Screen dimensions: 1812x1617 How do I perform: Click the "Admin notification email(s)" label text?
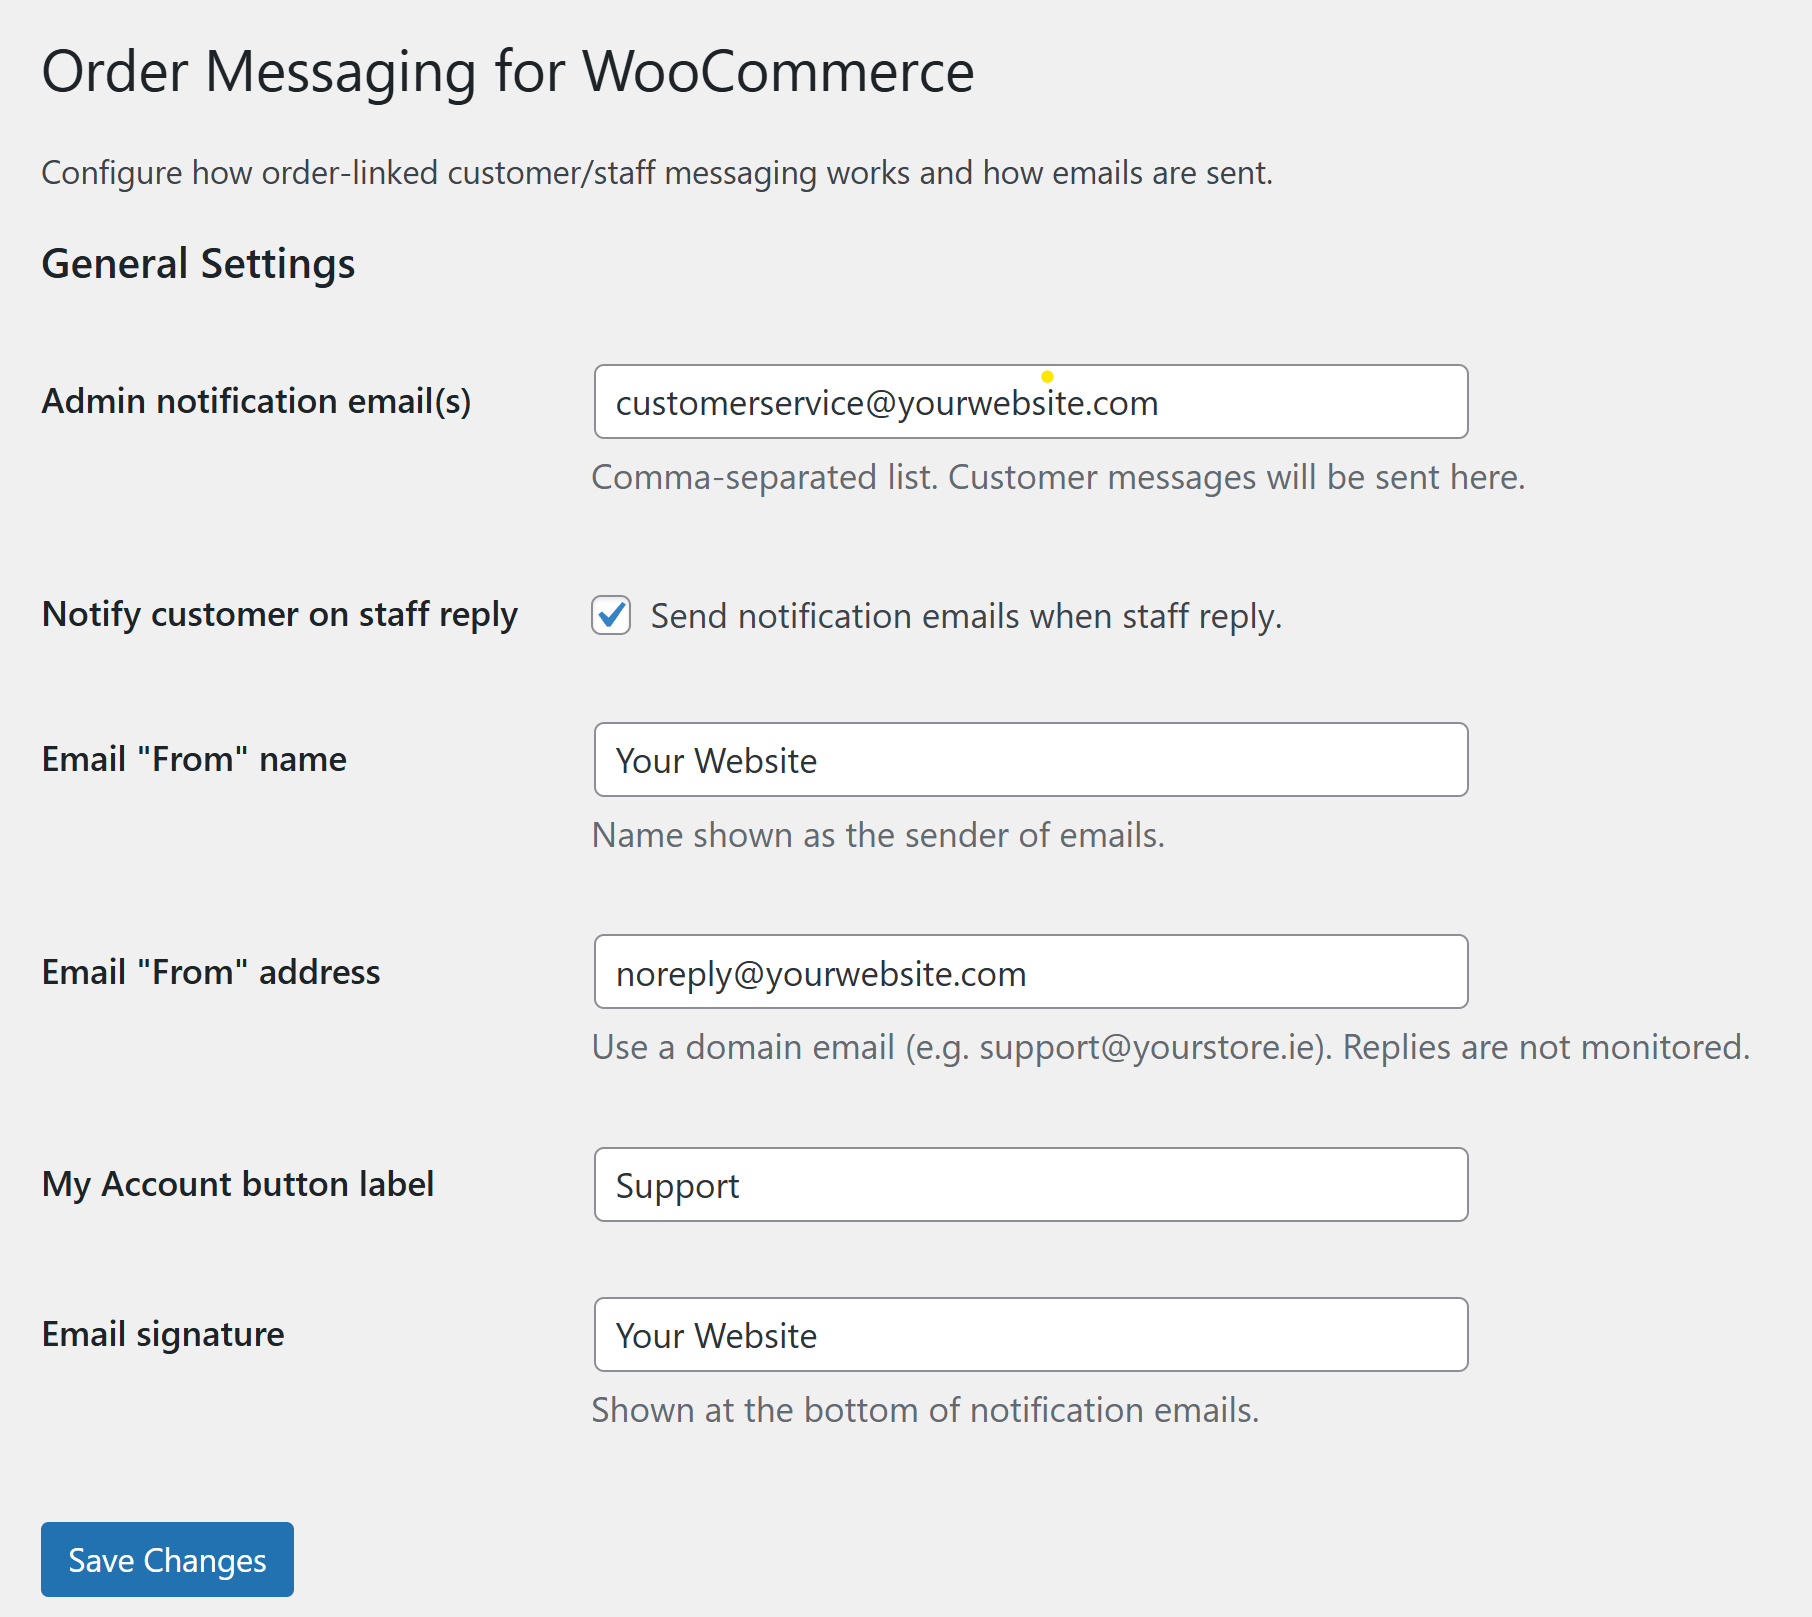coord(256,401)
